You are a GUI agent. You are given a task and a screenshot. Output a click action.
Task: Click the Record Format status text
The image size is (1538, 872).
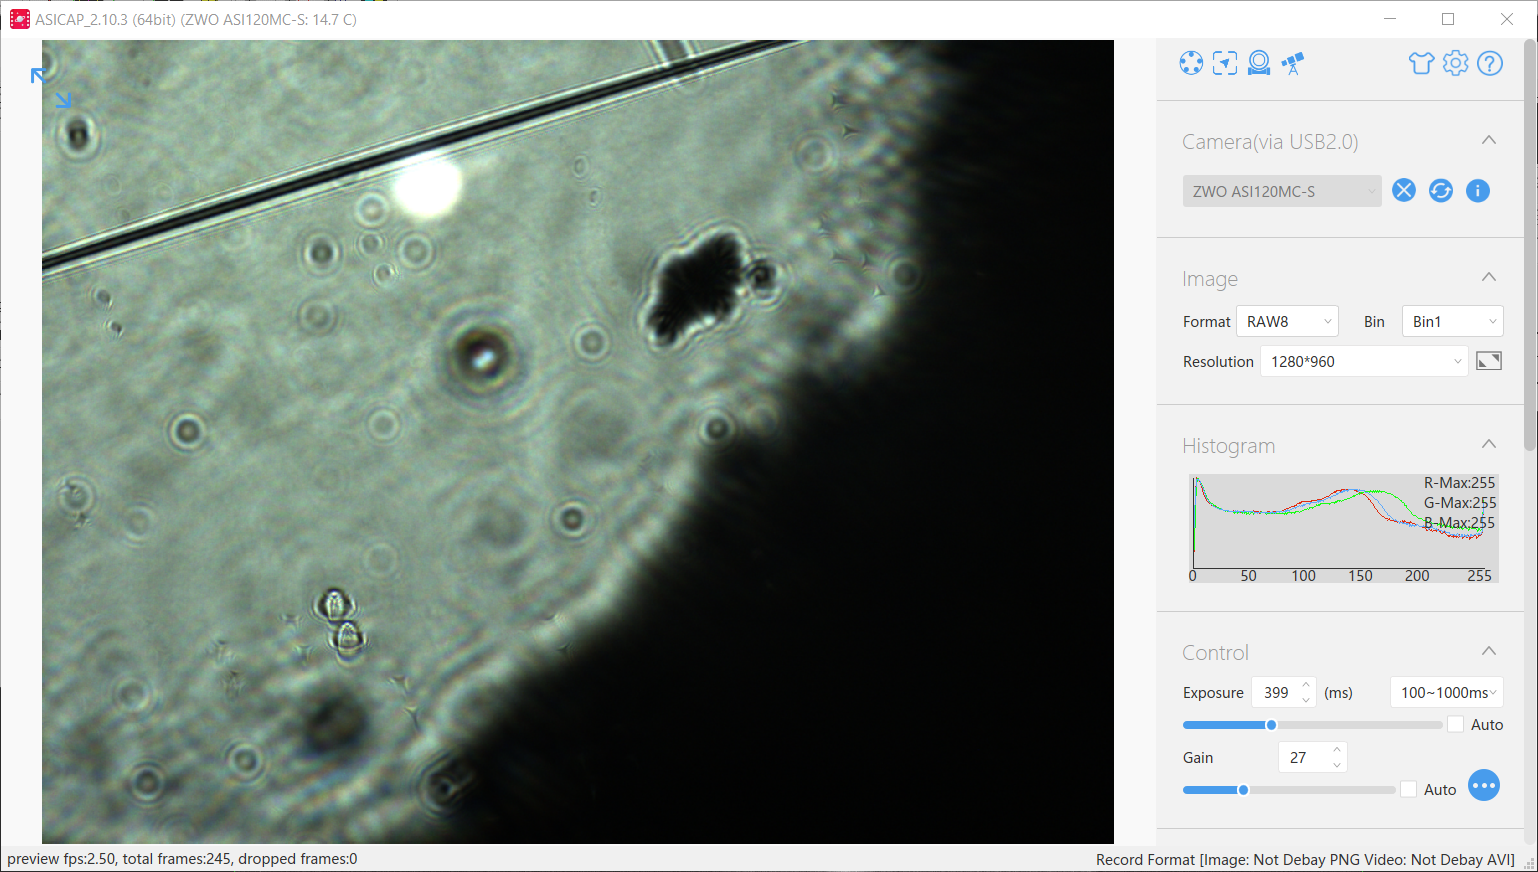point(1305,859)
